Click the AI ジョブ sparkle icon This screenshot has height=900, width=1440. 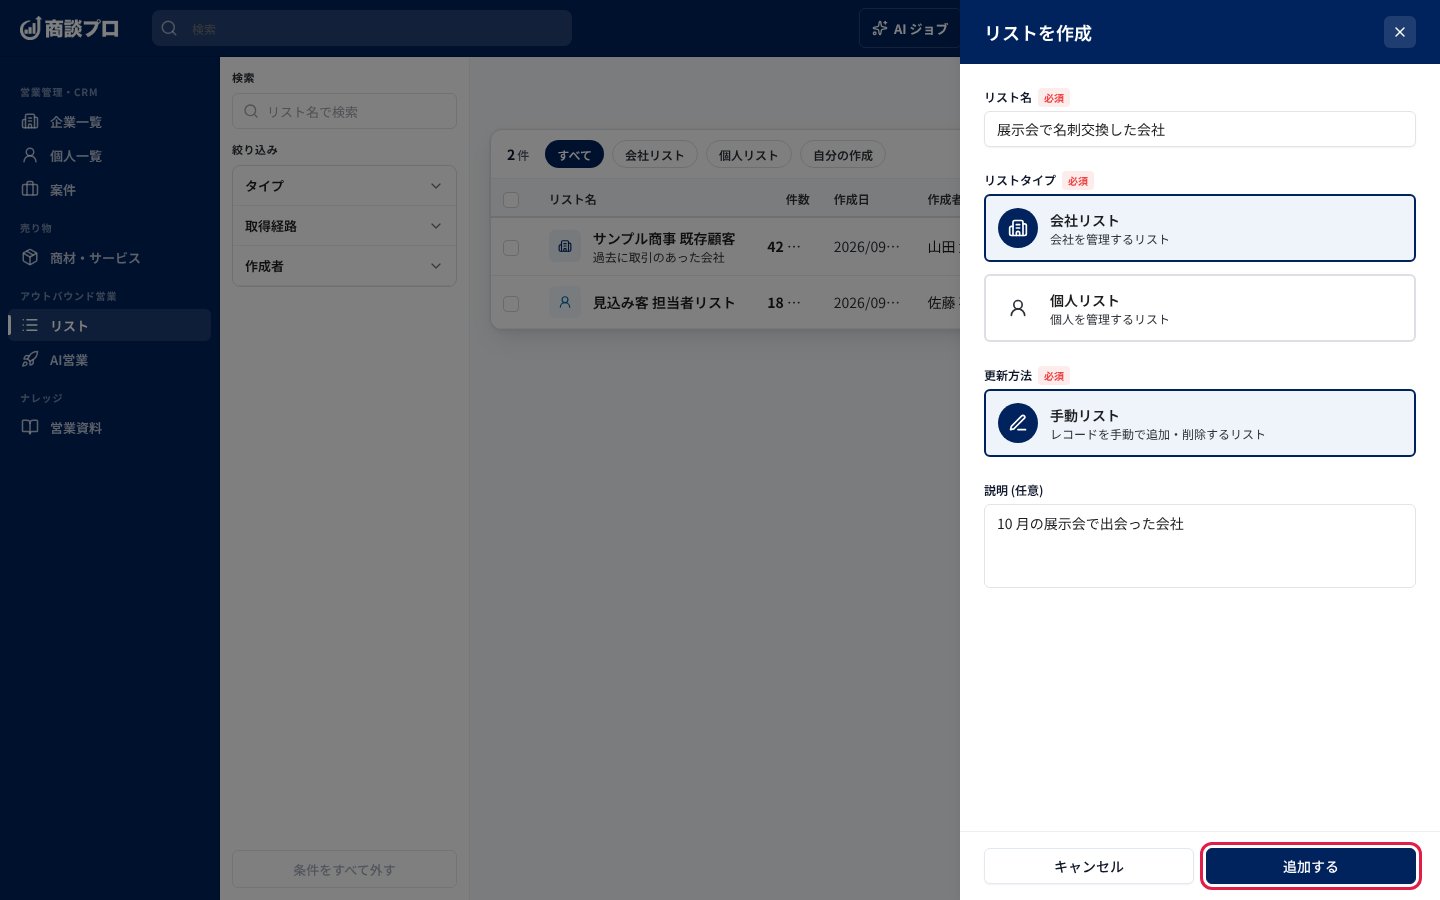(x=880, y=29)
